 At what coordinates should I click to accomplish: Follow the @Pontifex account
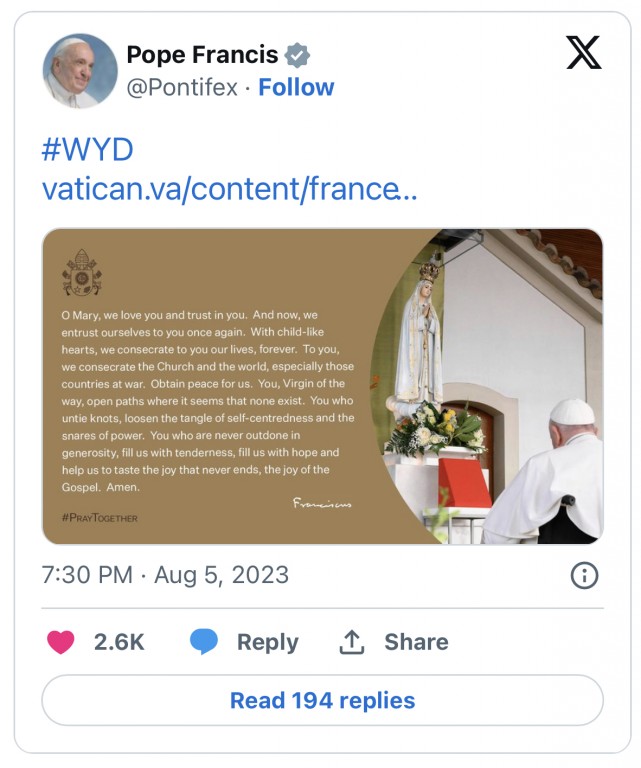click(x=296, y=87)
